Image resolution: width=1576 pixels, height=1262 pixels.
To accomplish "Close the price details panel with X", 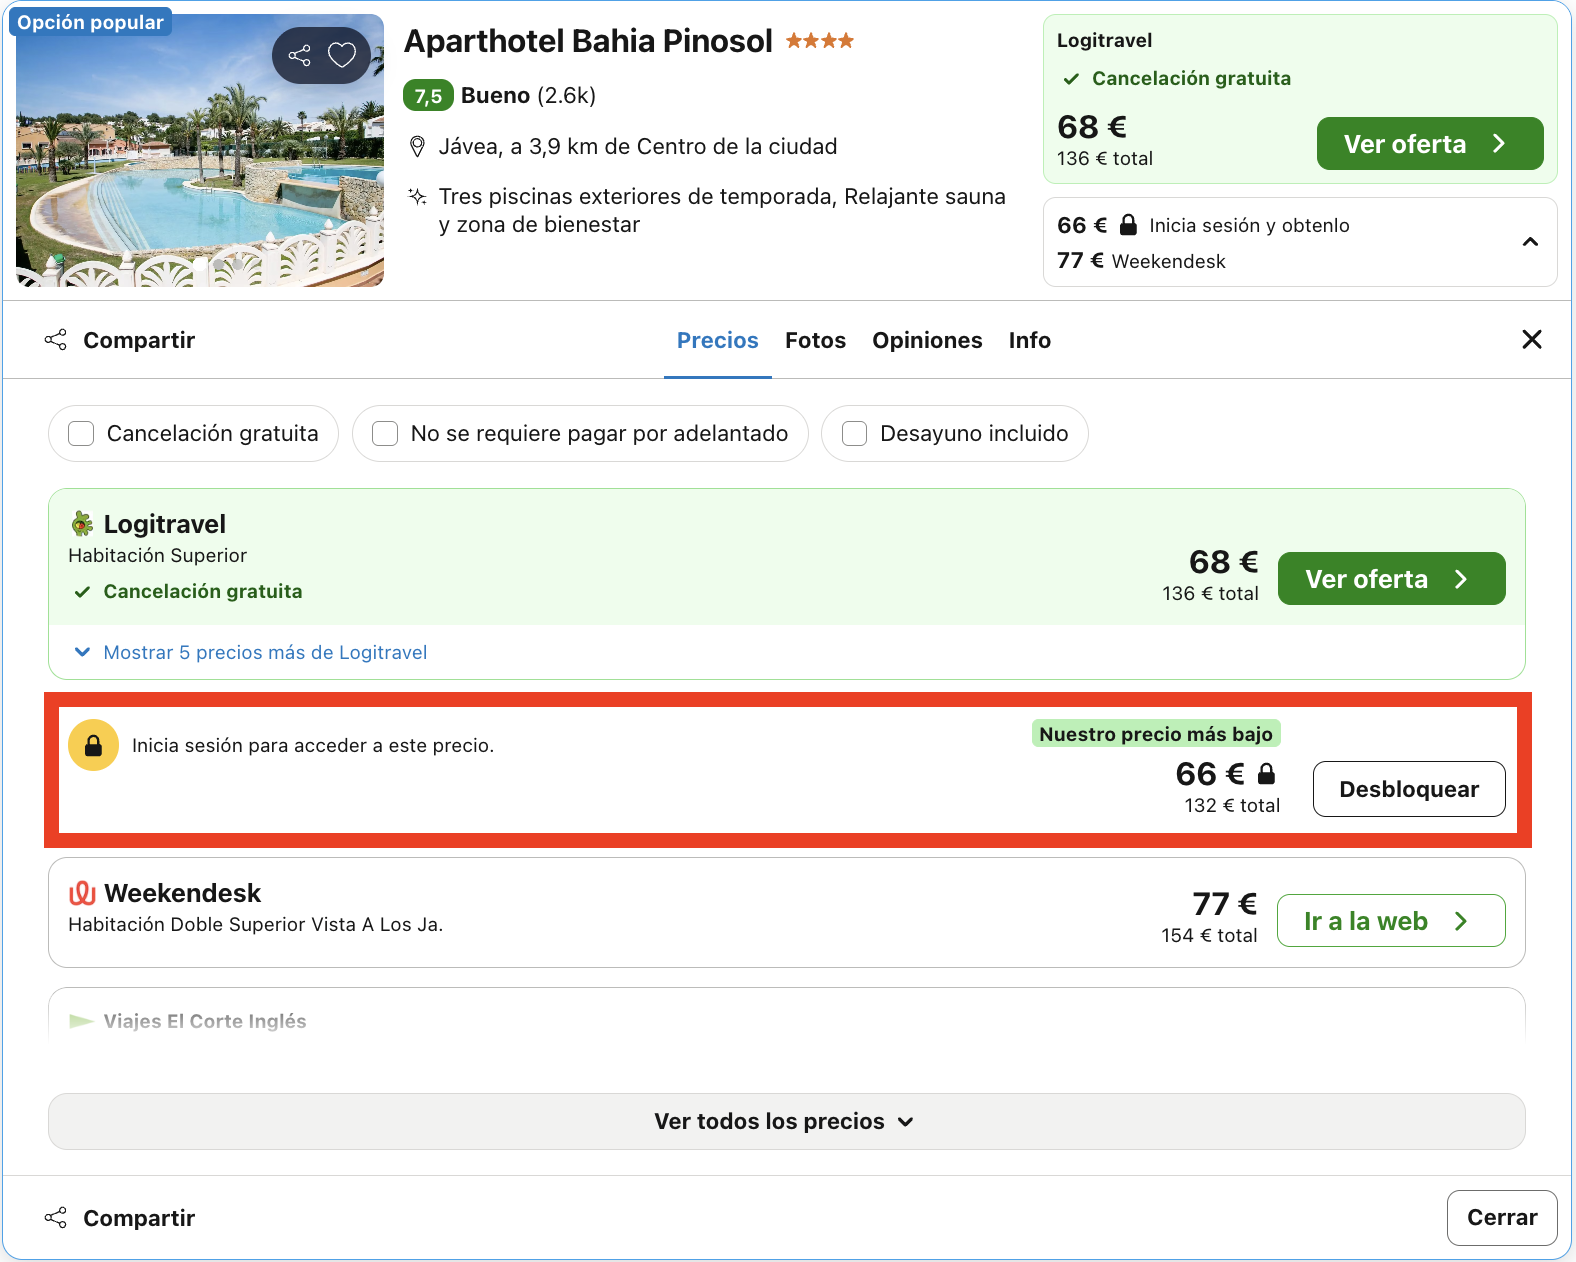I will (1531, 340).
